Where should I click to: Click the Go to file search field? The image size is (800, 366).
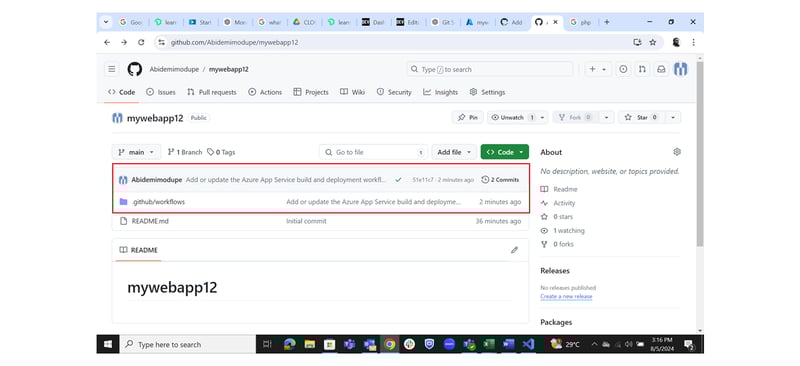click(373, 152)
